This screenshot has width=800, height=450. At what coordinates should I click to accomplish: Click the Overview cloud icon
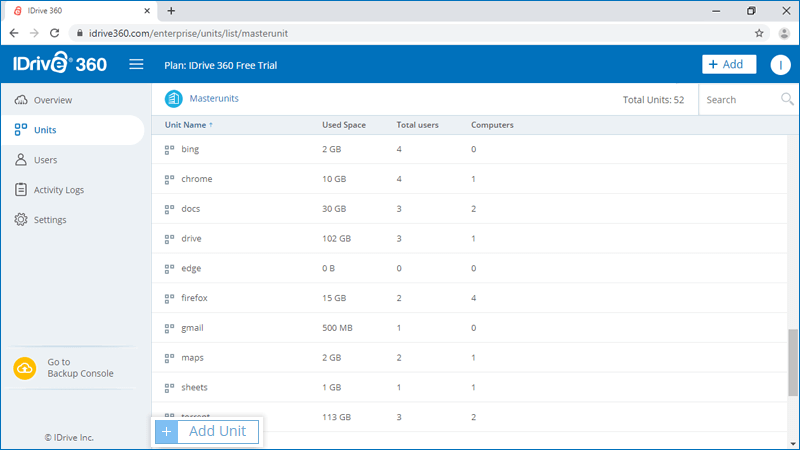pos(21,99)
